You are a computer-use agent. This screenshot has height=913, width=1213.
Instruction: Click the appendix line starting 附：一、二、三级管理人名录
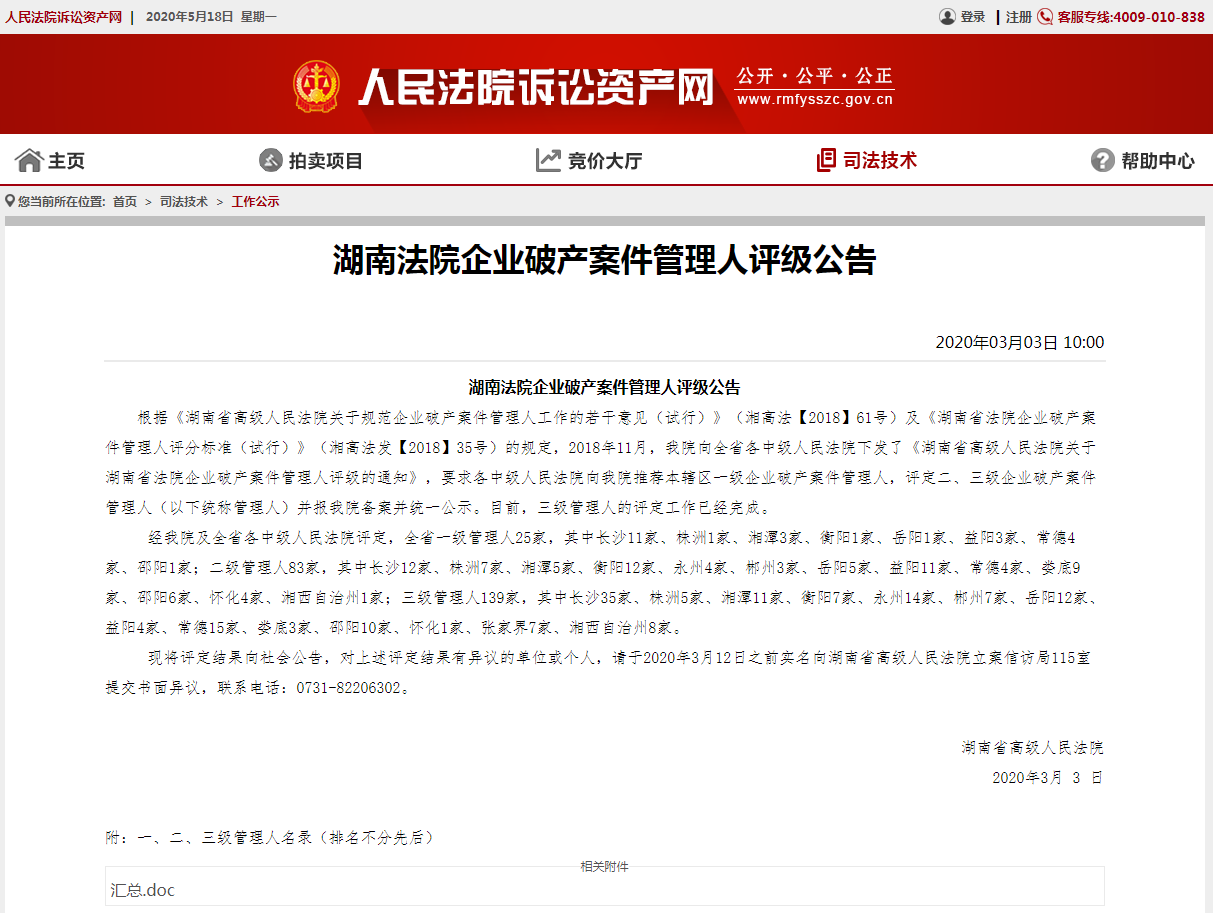(x=270, y=837)
